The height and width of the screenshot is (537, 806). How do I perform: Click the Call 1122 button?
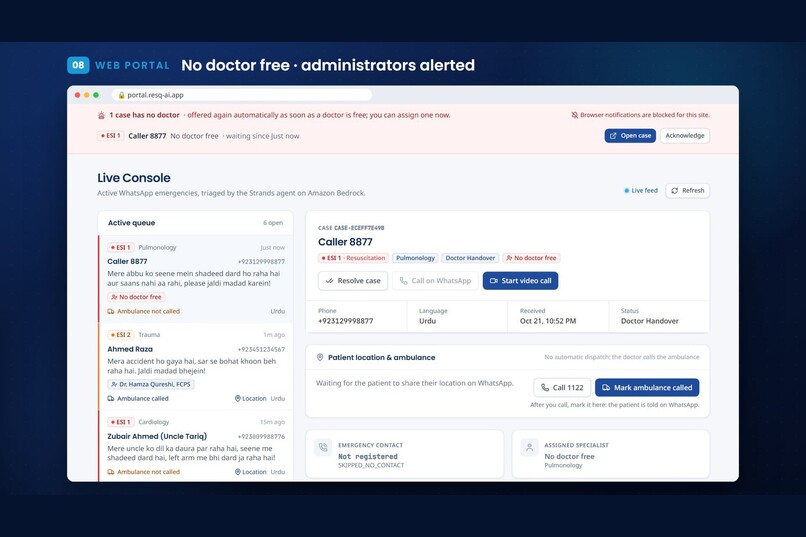pos(562,387)
